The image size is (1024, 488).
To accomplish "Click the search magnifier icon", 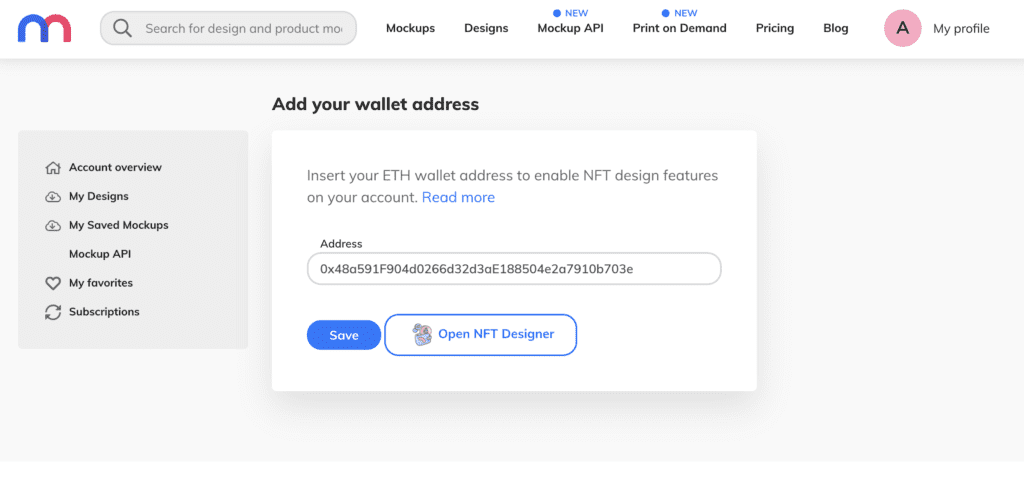I will (x=122, y=28).
